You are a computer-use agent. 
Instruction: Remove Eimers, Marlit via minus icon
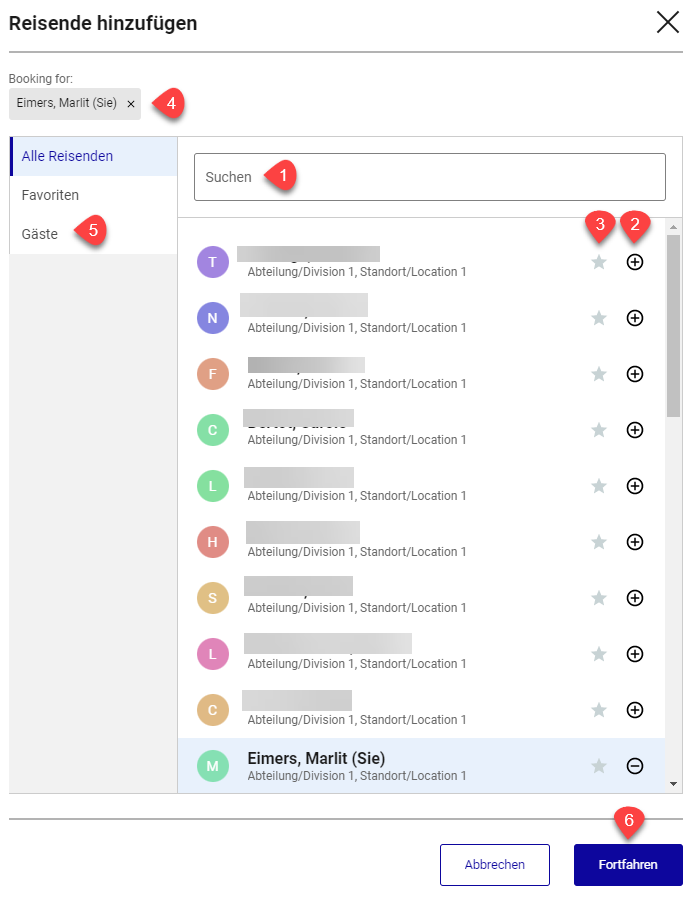pos(635,766)
